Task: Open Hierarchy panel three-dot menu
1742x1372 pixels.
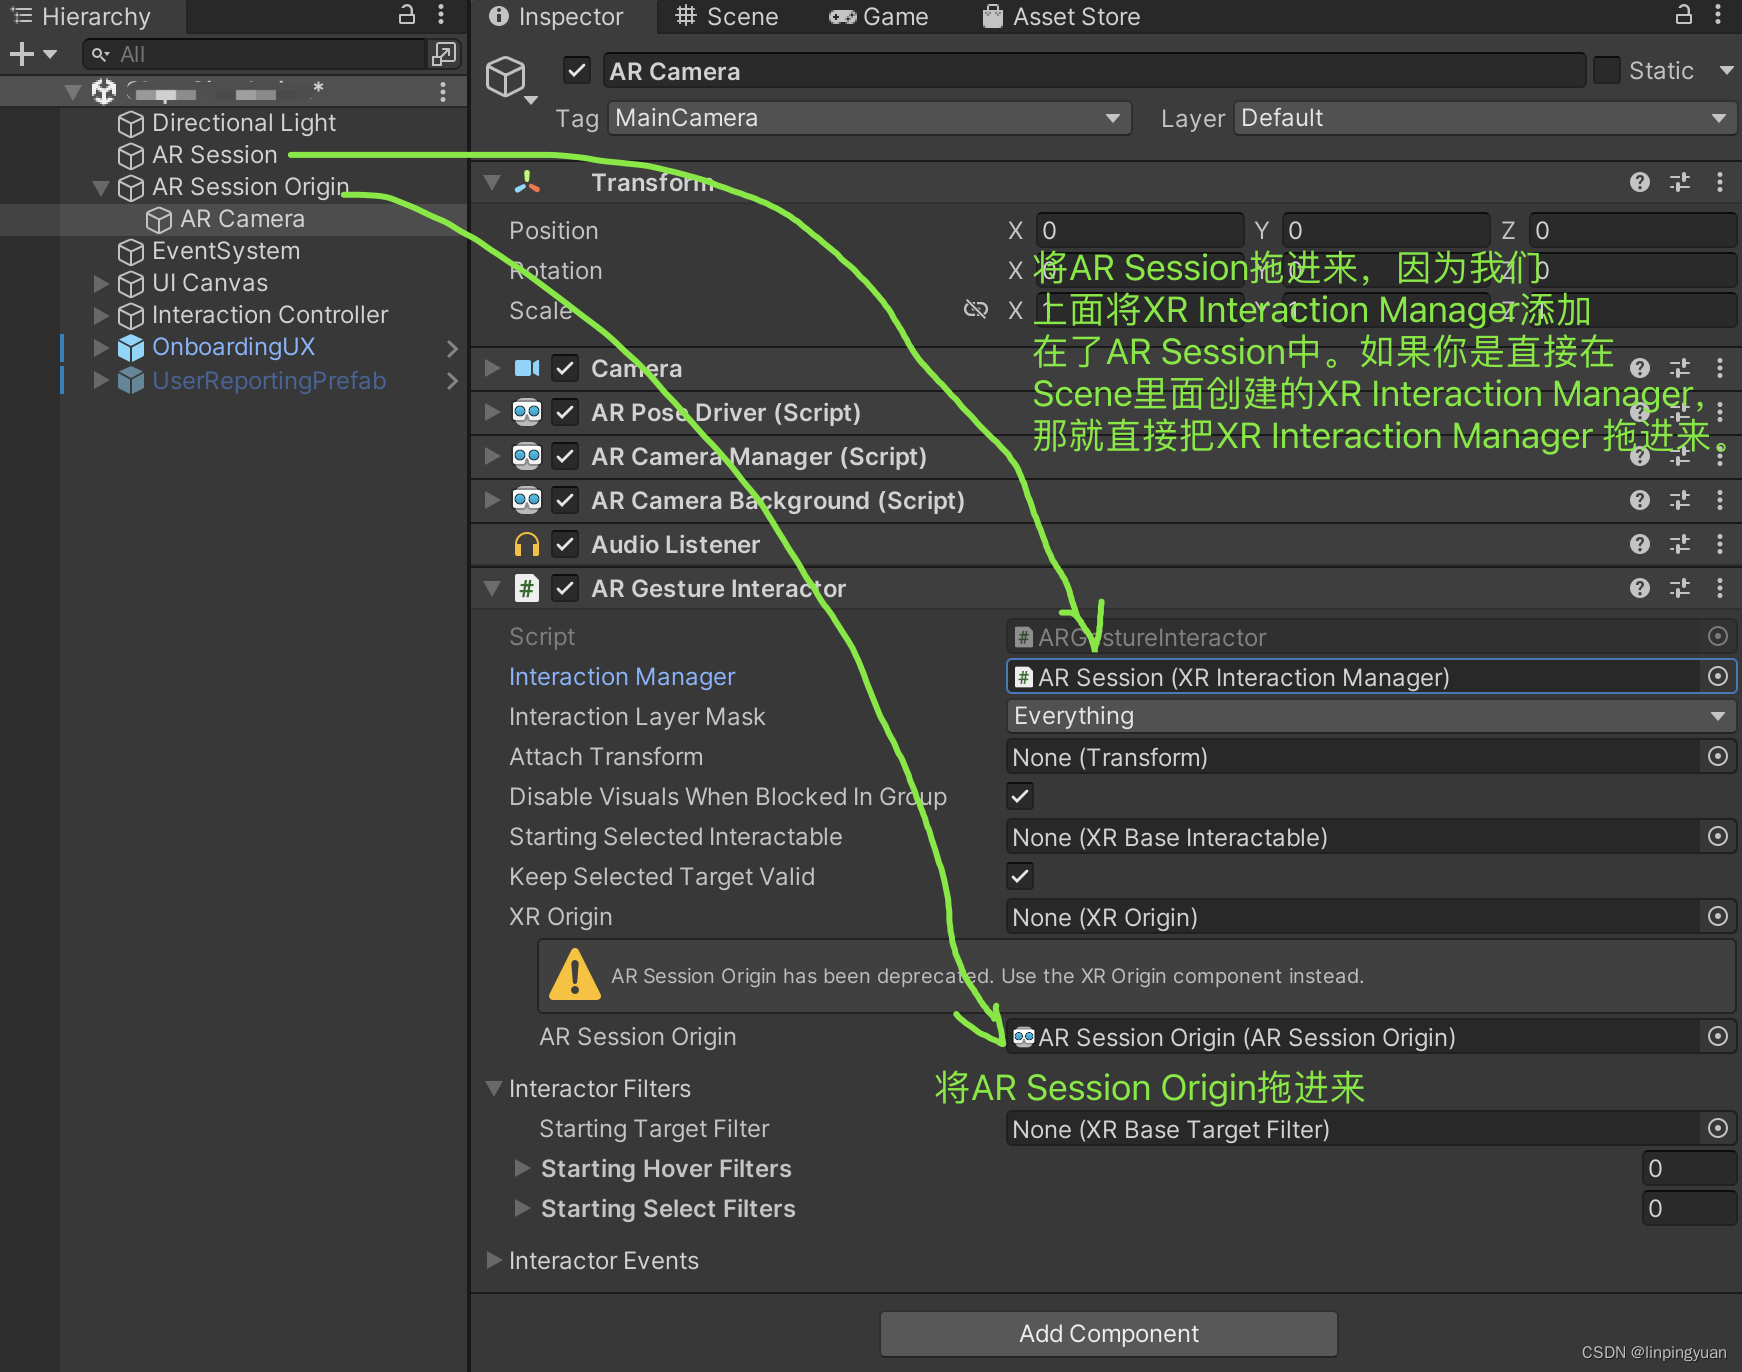Action: (441, 14)
